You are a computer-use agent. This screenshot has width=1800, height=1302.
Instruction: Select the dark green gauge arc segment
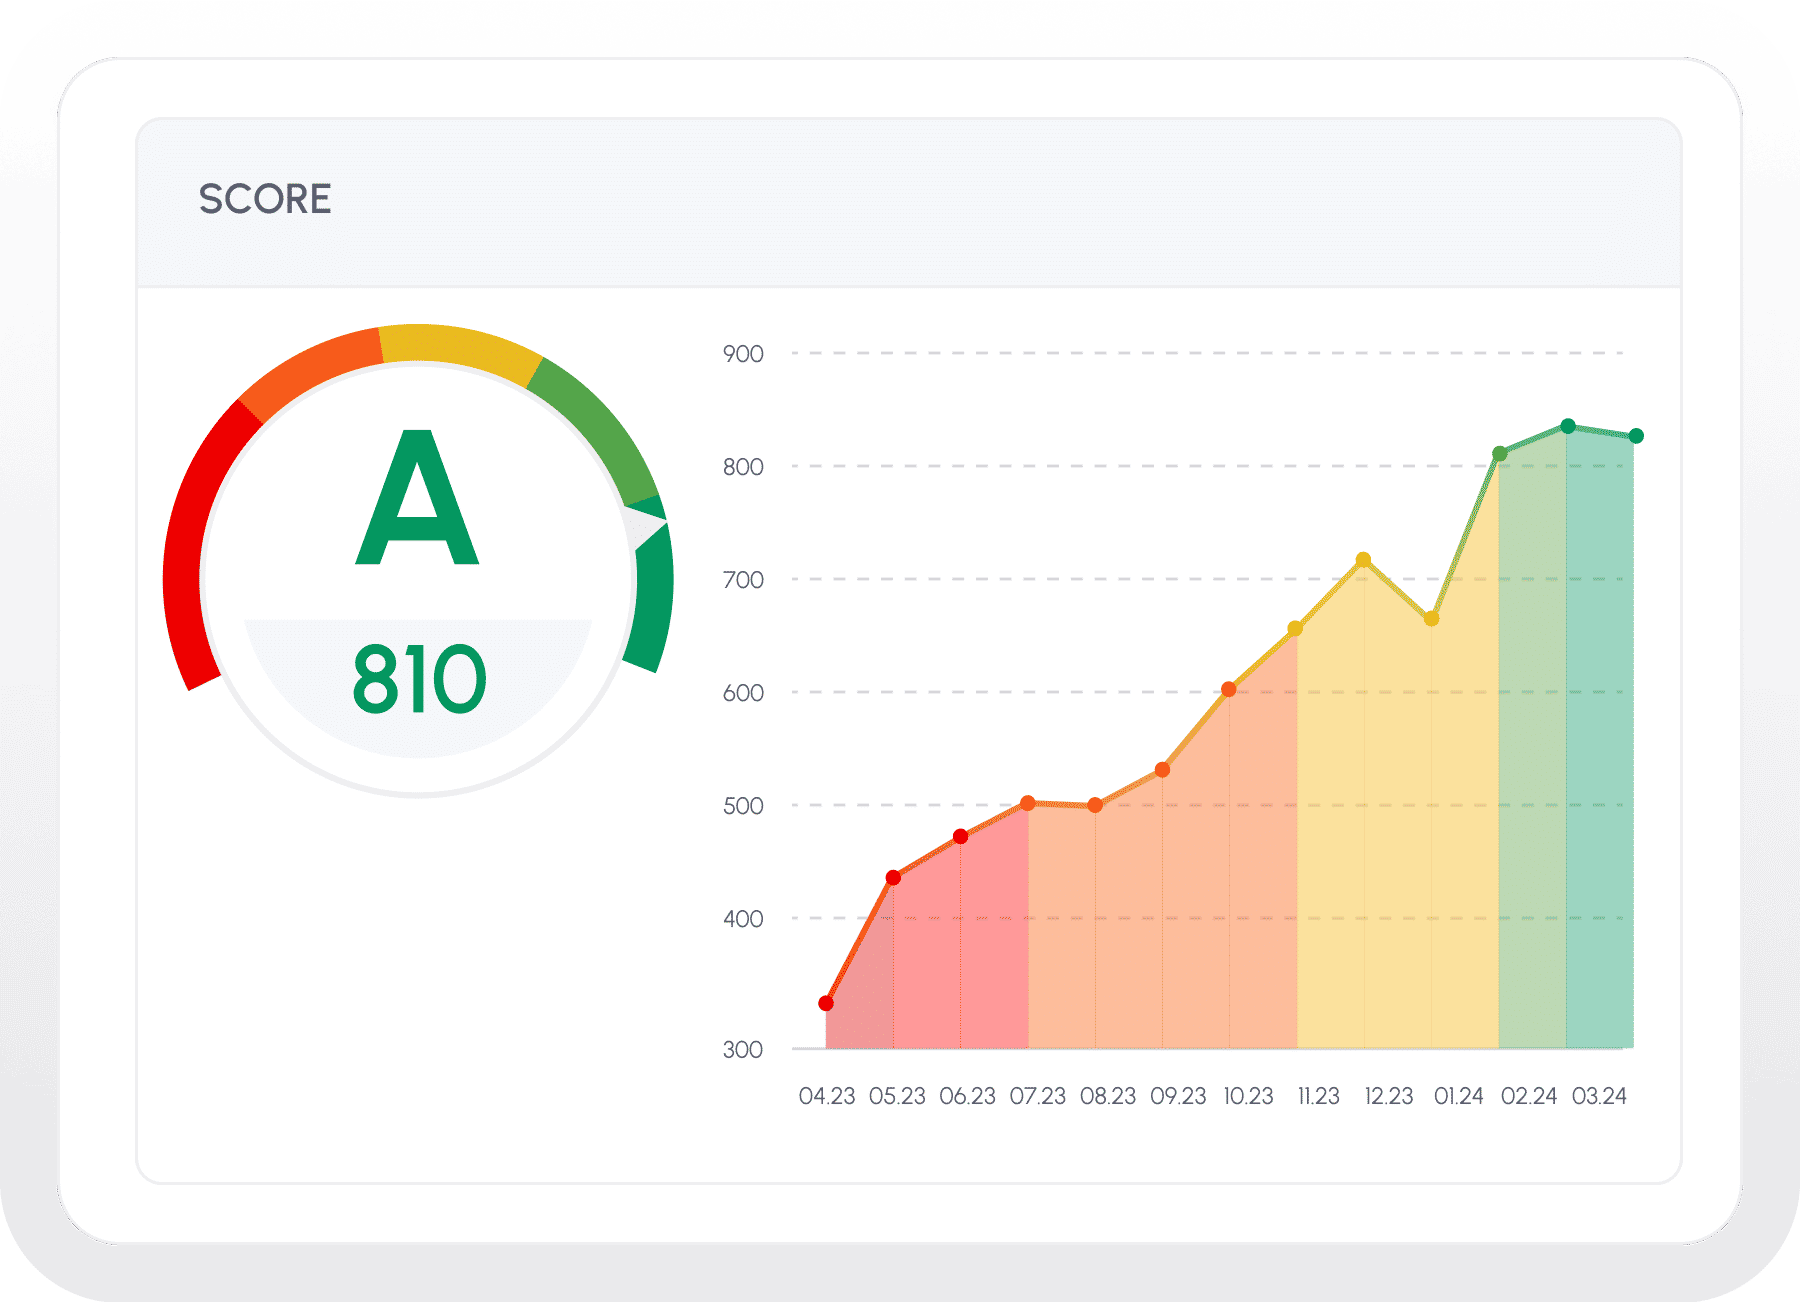pos(652,600)
